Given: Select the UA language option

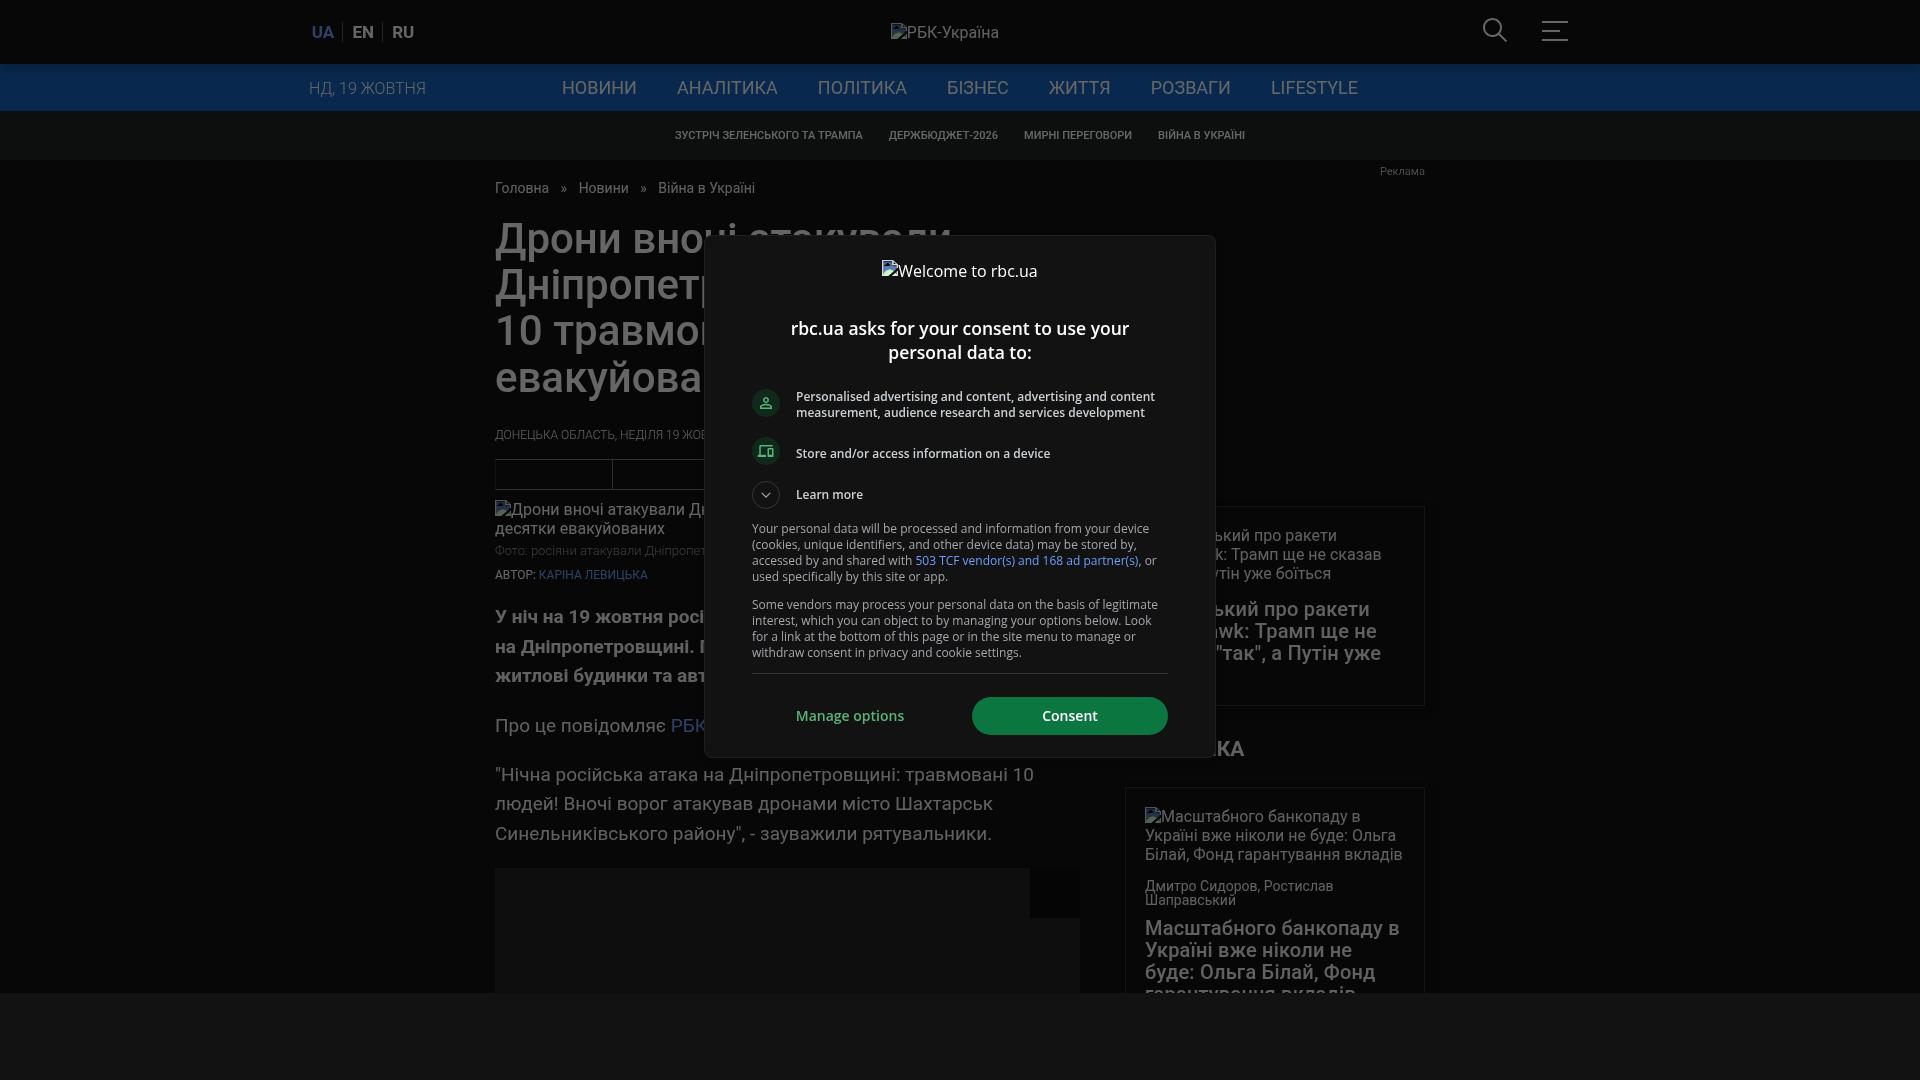Looking at the screenshot, I should (322, 32).
